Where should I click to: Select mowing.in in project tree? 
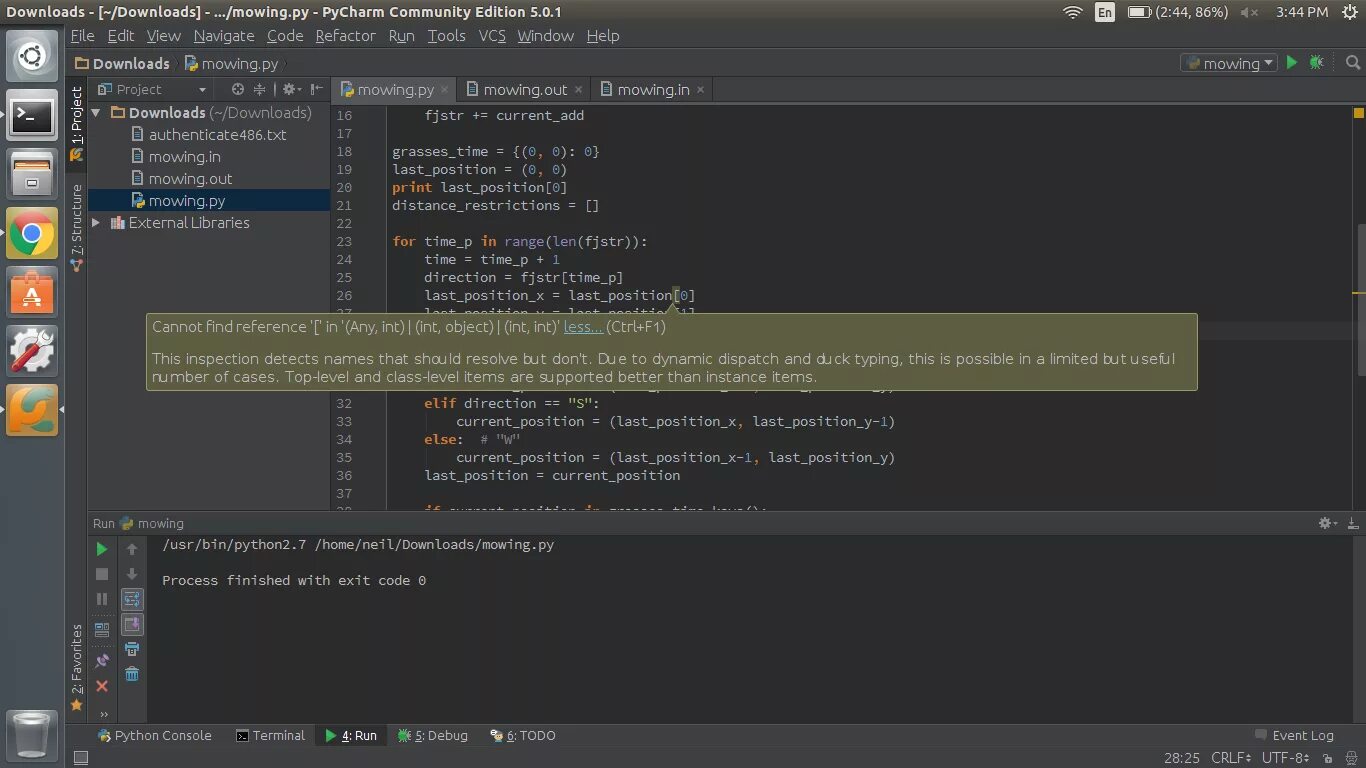pos(185,157)
